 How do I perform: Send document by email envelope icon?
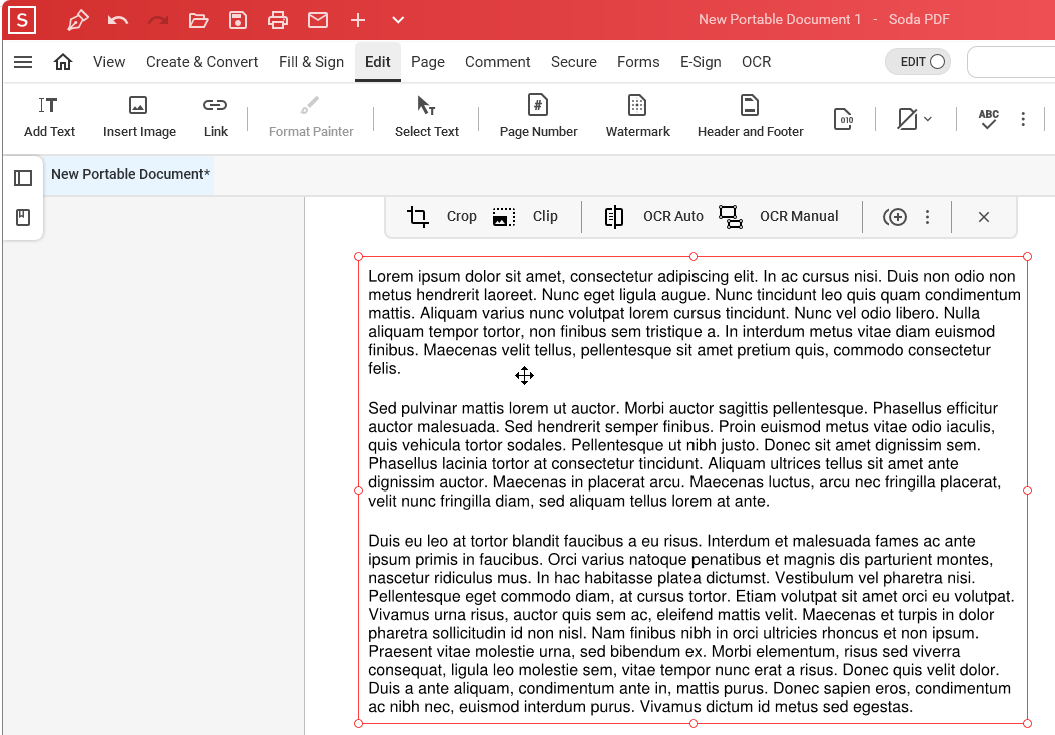pos(318,20)
